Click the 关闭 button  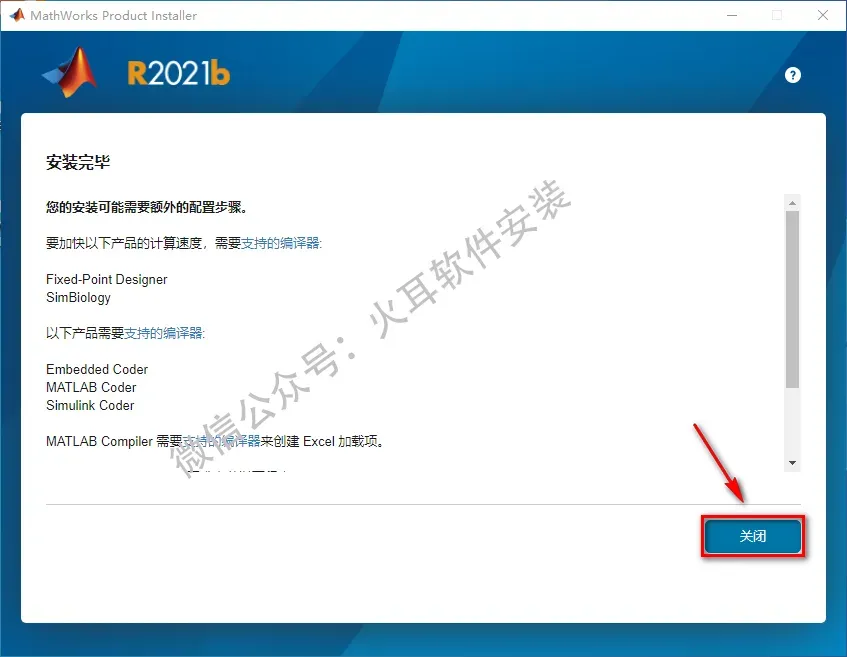point(753,536)
